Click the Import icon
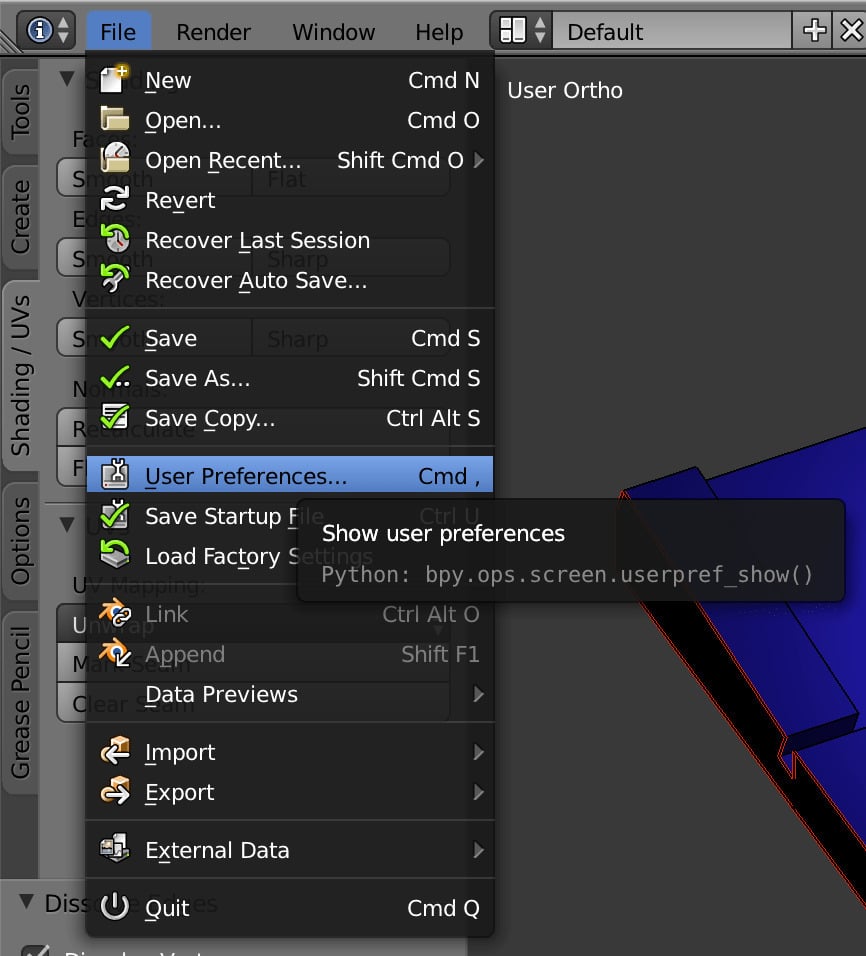866x956 pixels. [x=116, y=752]
